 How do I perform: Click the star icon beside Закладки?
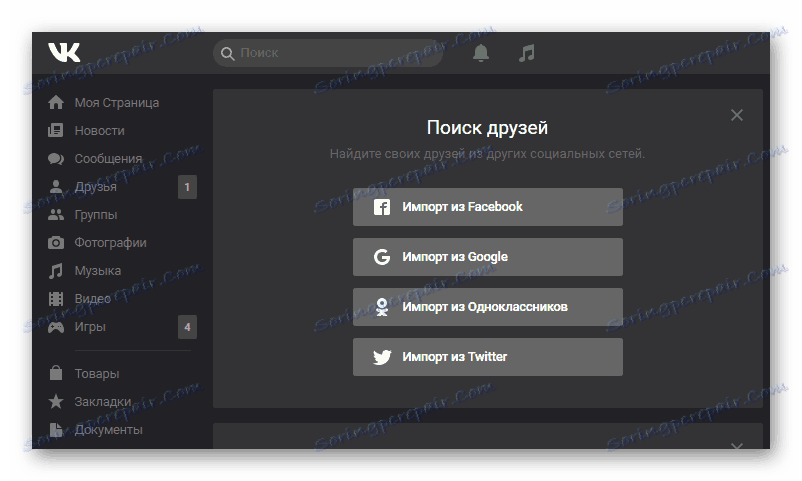(x=56, y=401)
